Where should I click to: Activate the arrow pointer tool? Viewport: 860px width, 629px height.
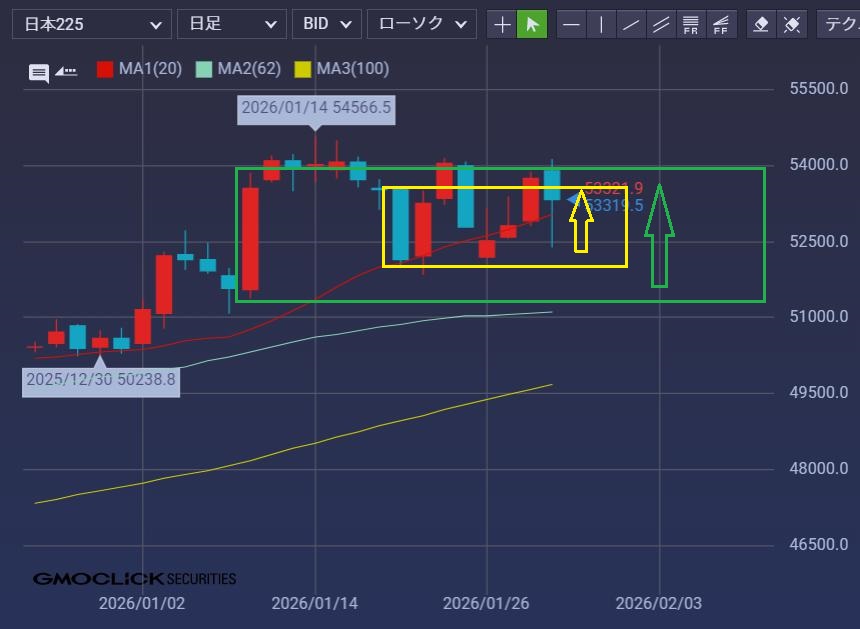532,24
